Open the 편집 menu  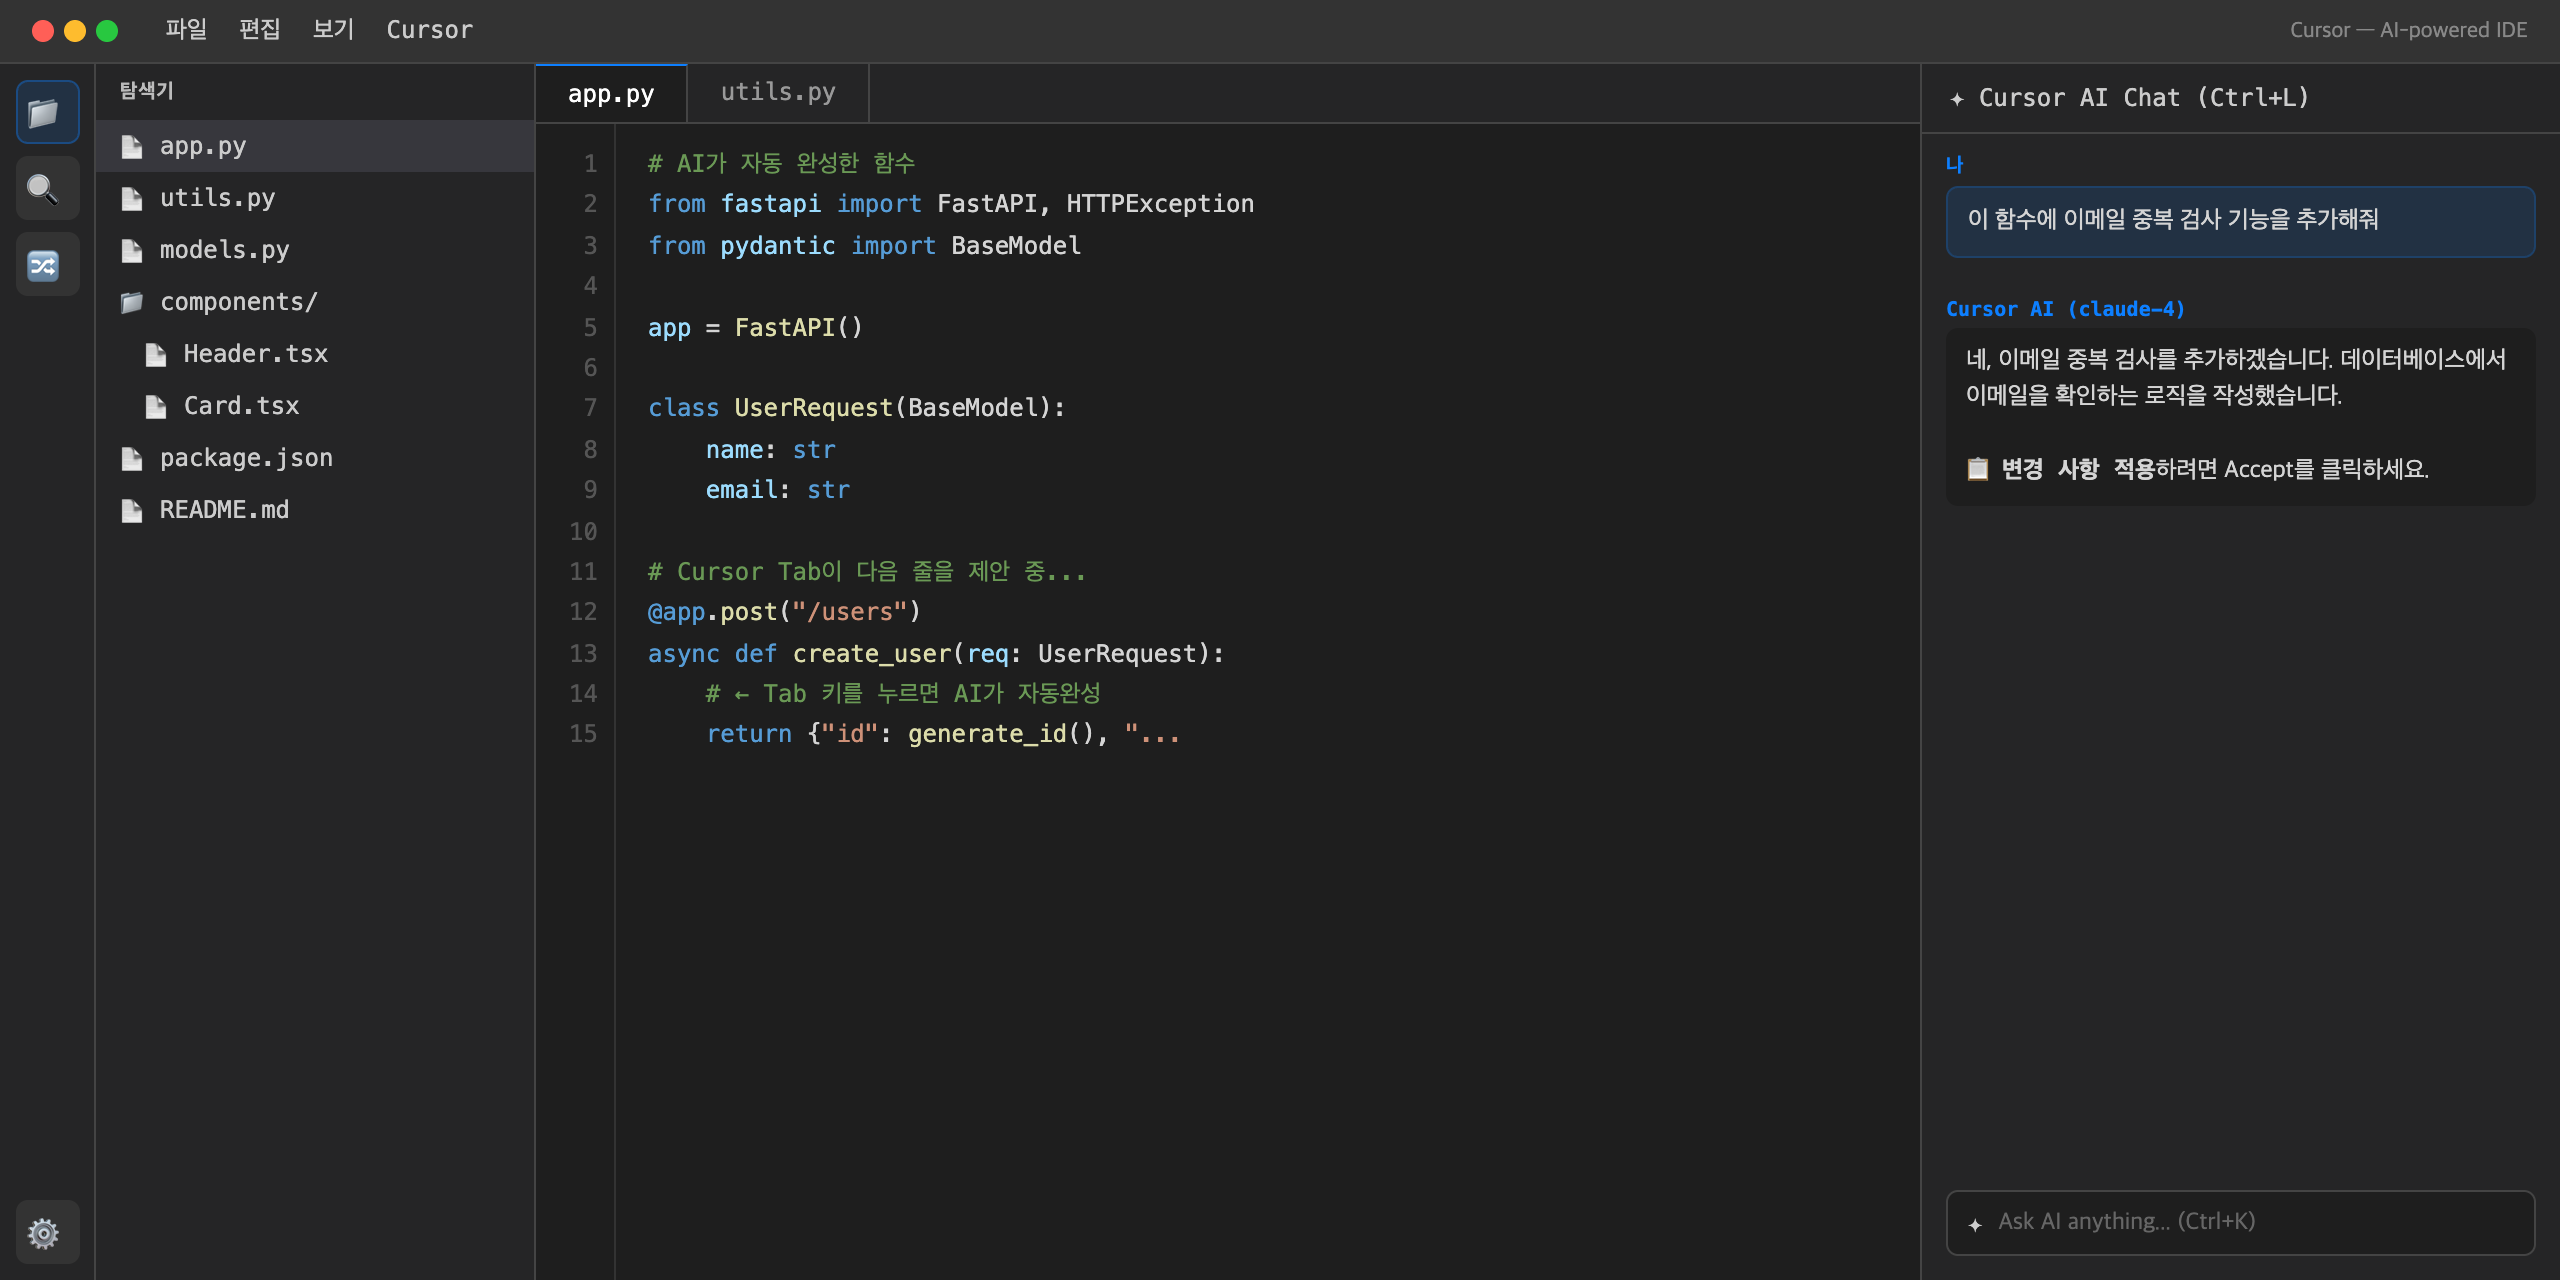click(x=260, y=29)
